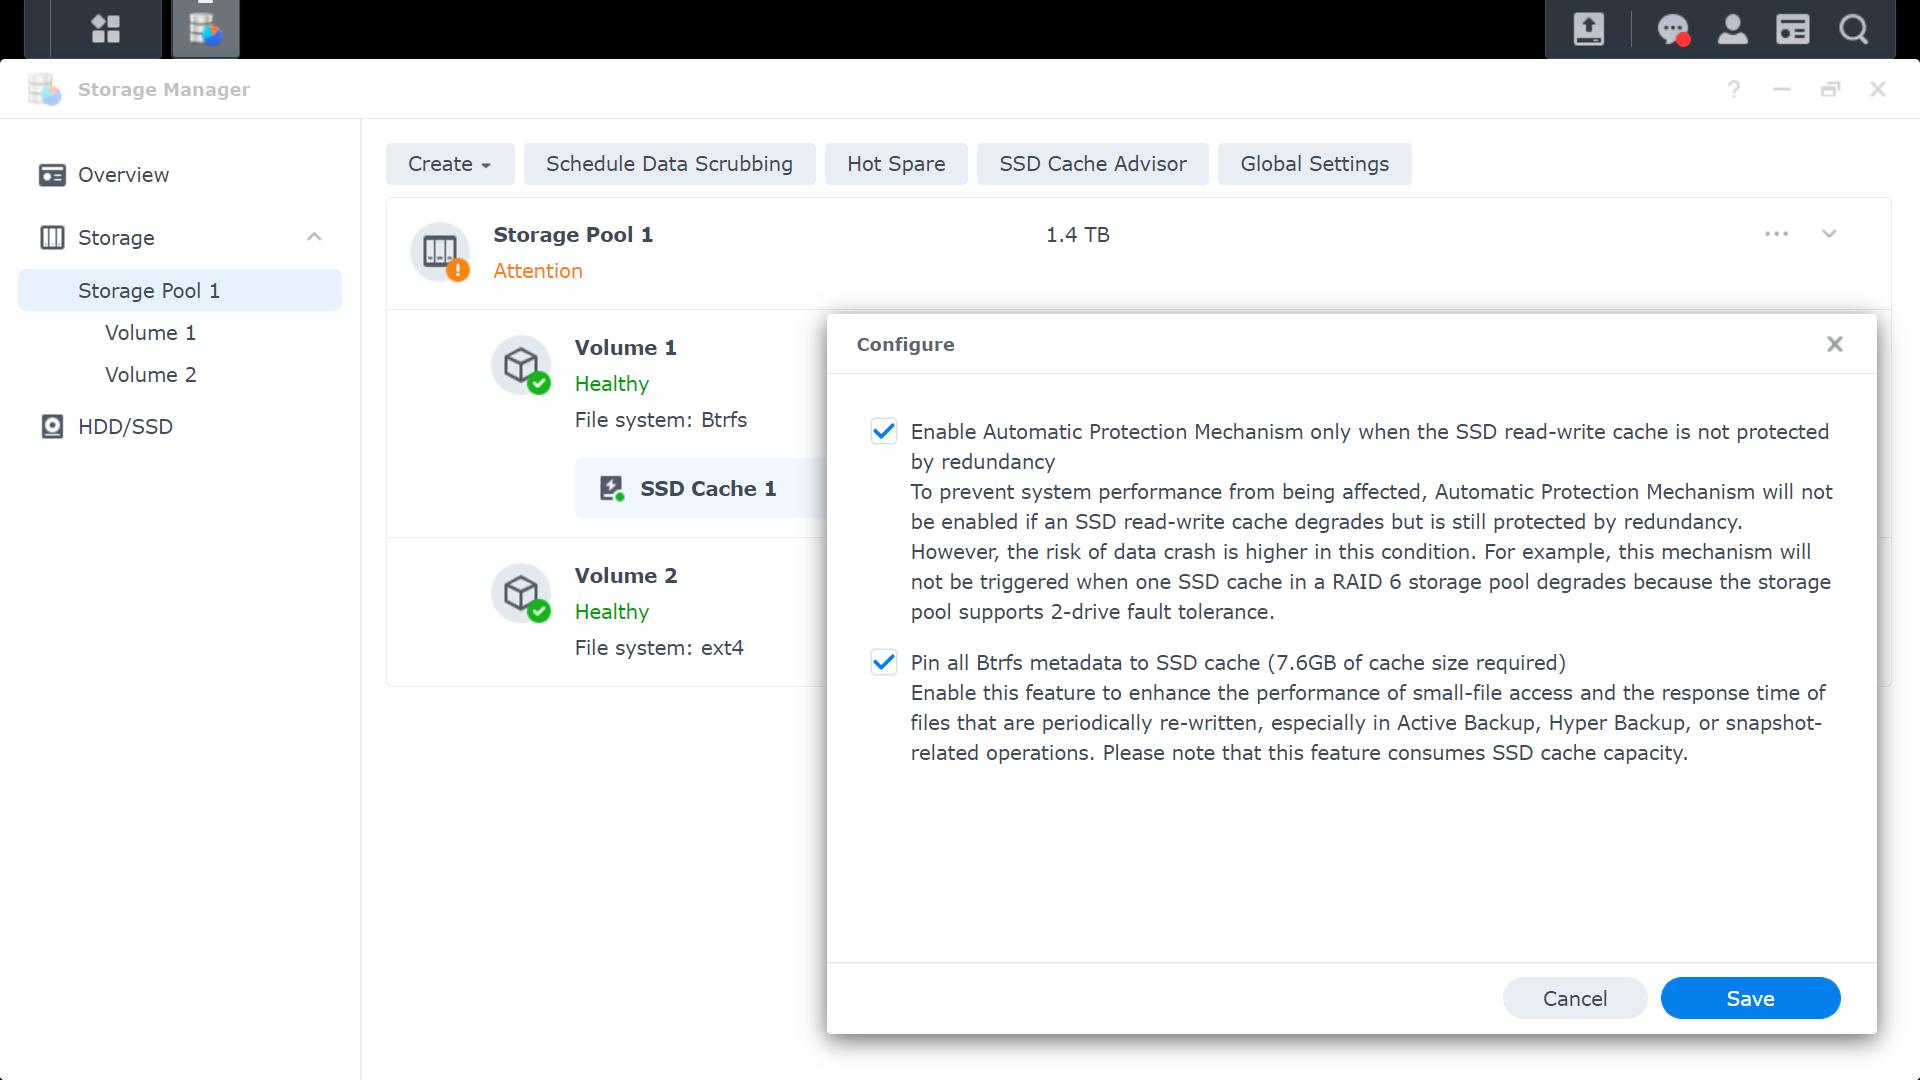Open the upload queue icon in taskbar
The image size is (1920, 1080).
tap(1588, 29)
